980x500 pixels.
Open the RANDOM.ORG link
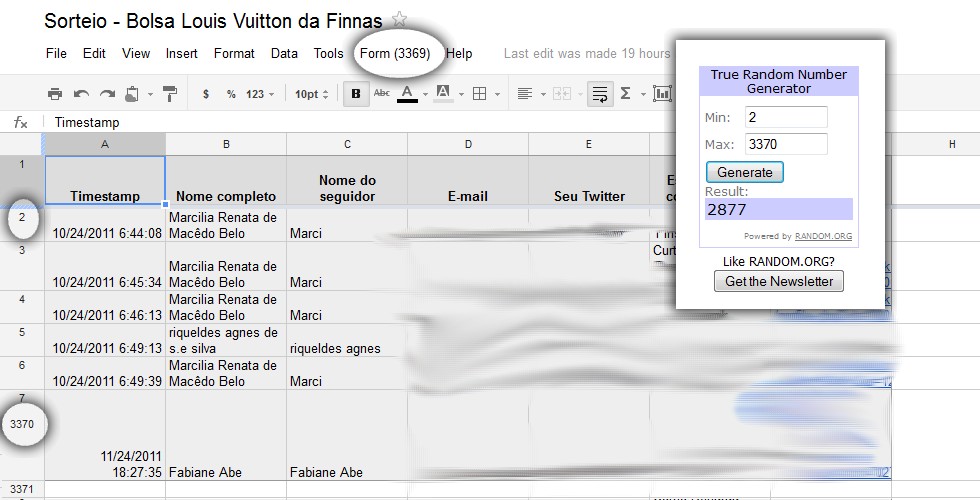pyautogui.click(x=823, y=236)
